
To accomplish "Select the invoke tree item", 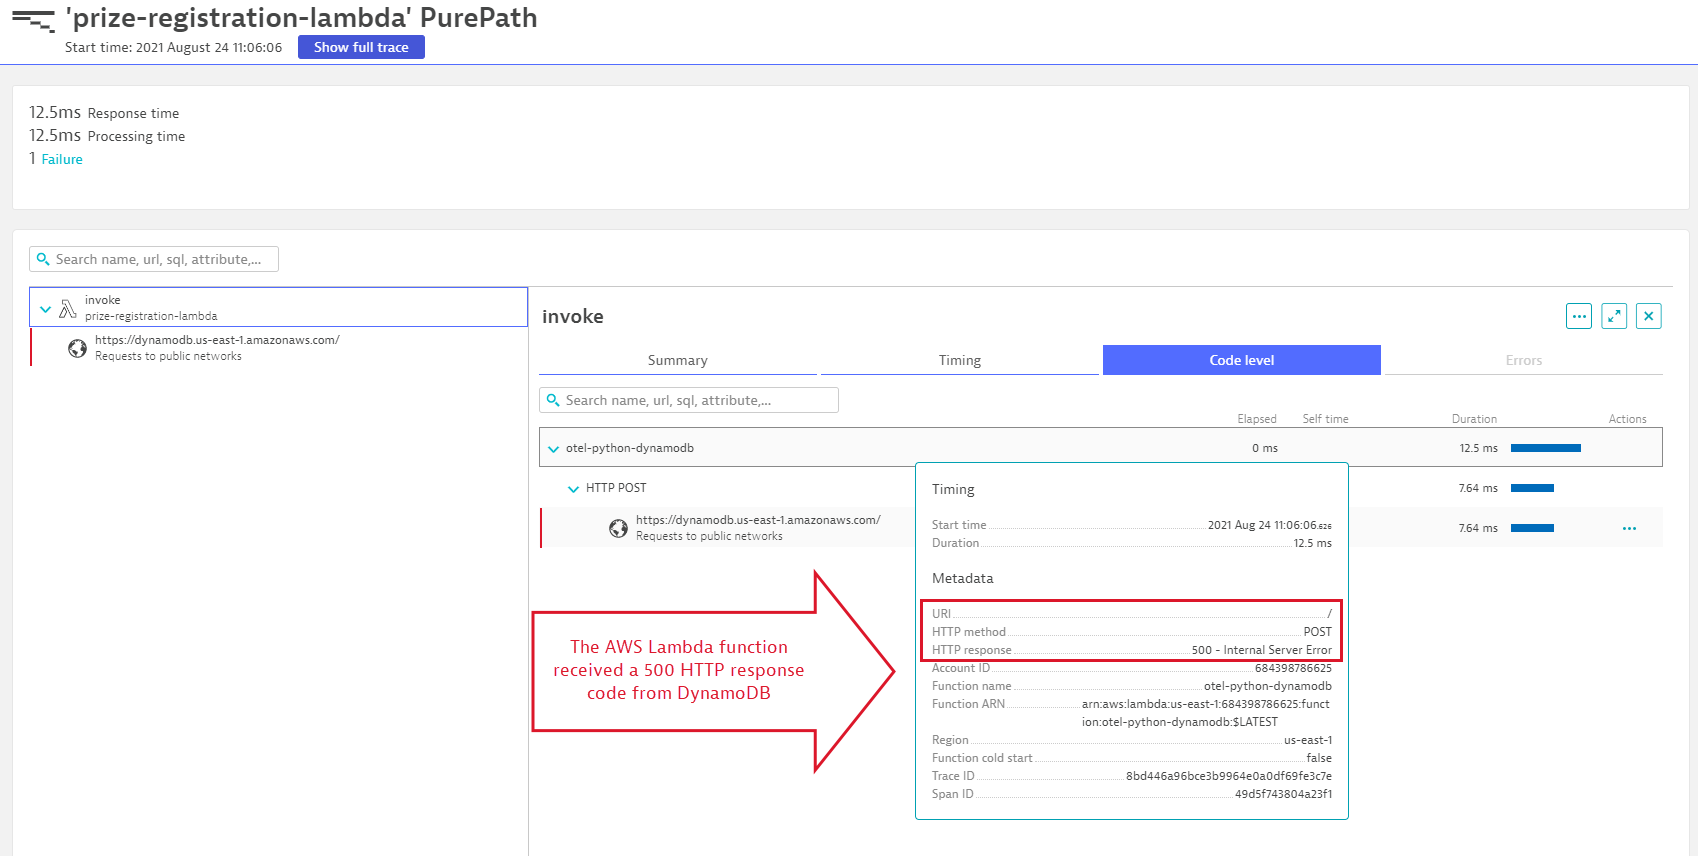I will coord(278,307).
